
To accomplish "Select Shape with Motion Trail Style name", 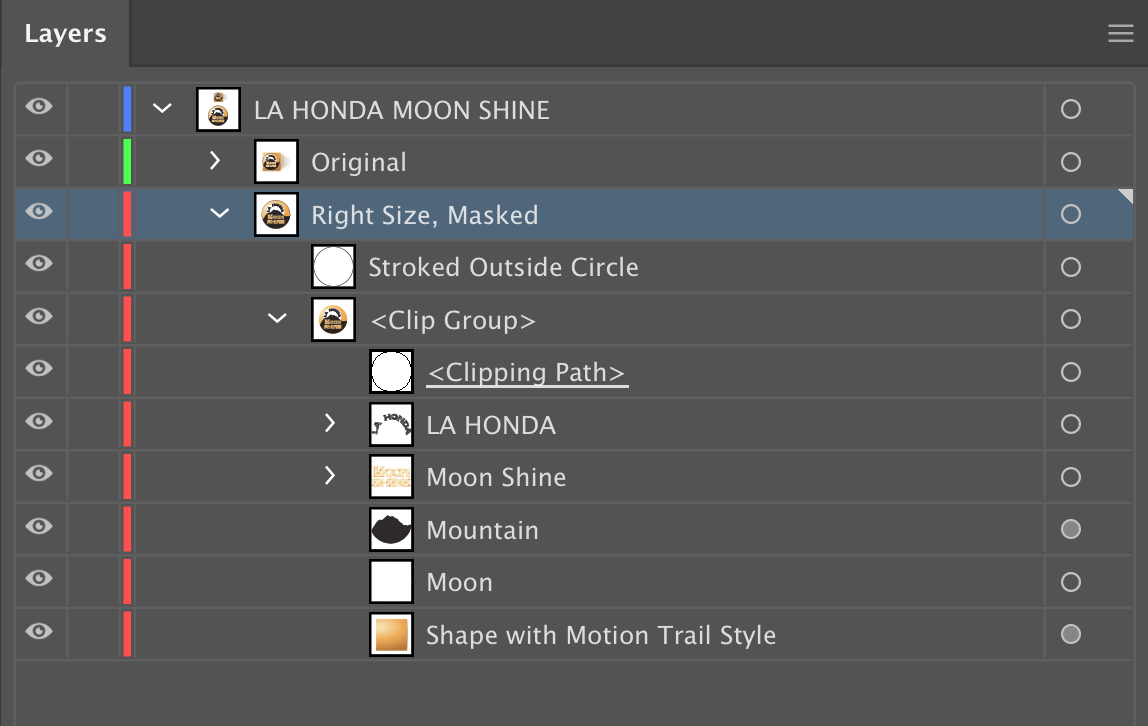I will [600, 635].
